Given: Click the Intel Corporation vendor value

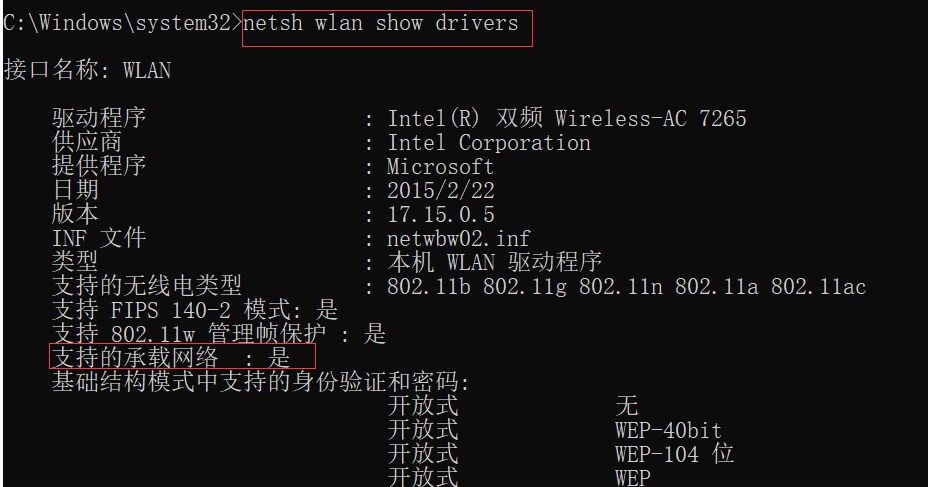Looking at the screenshot, I should point(489,143).
